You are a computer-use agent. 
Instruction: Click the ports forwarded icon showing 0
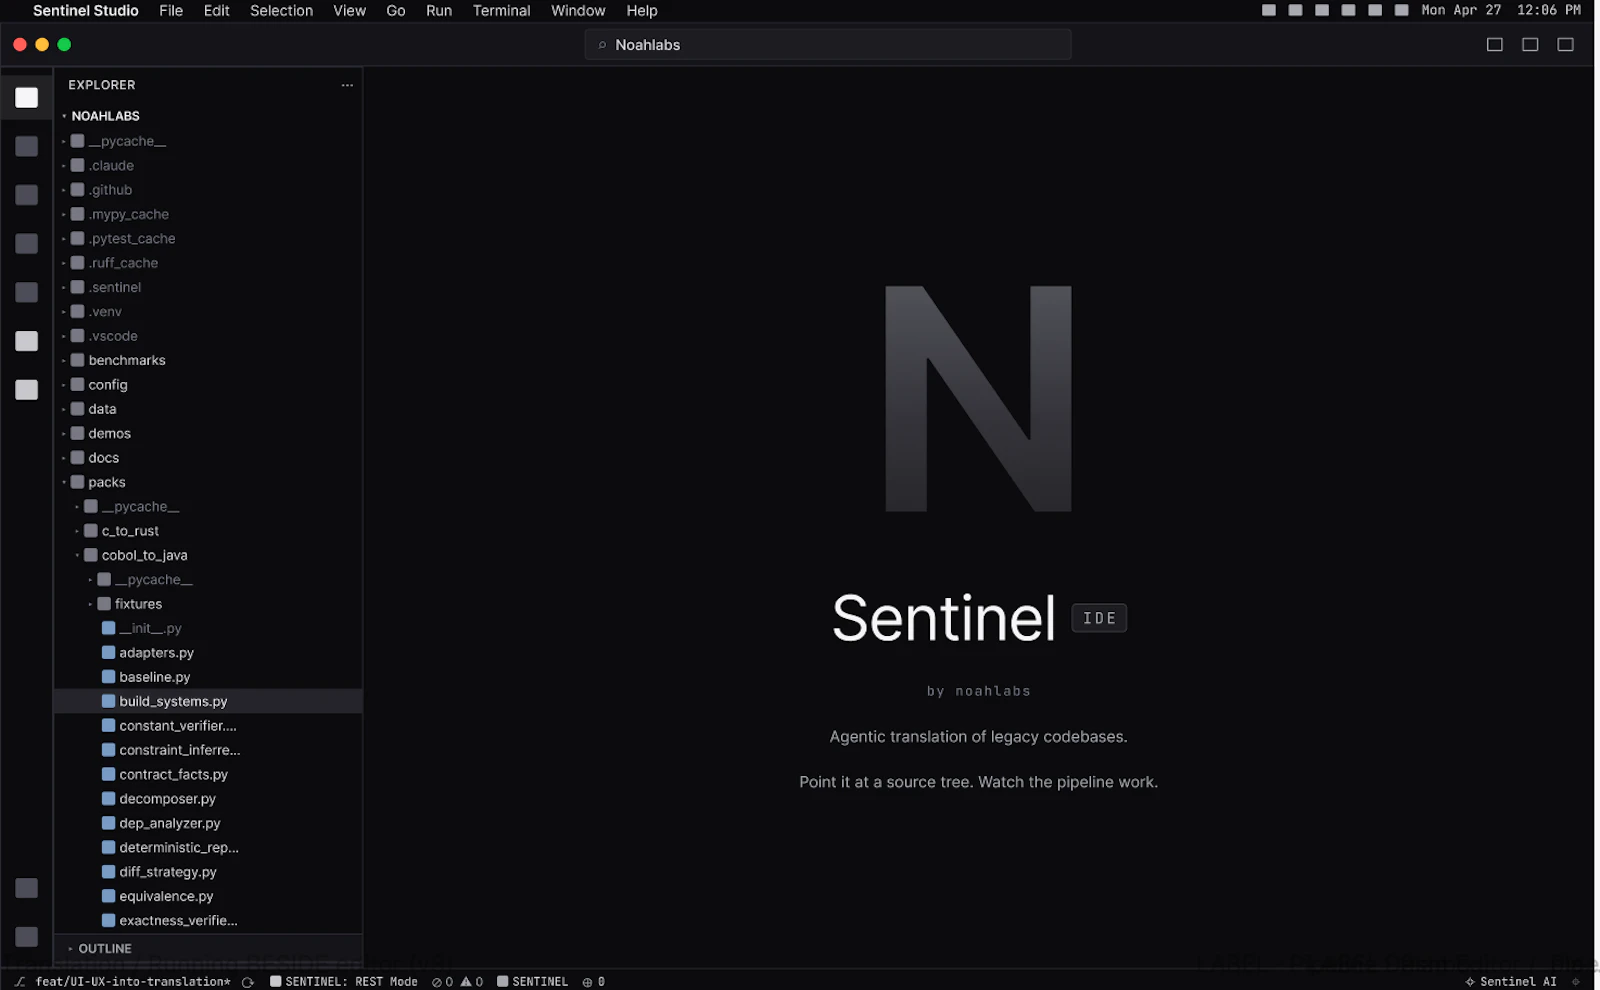point(588,982)
